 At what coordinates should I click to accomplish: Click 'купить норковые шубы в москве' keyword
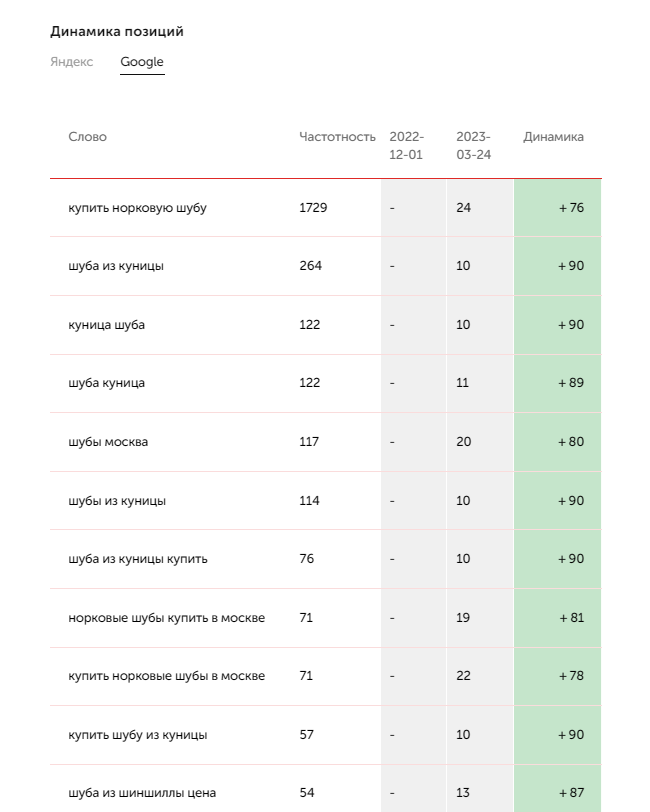tap(166, 676)
